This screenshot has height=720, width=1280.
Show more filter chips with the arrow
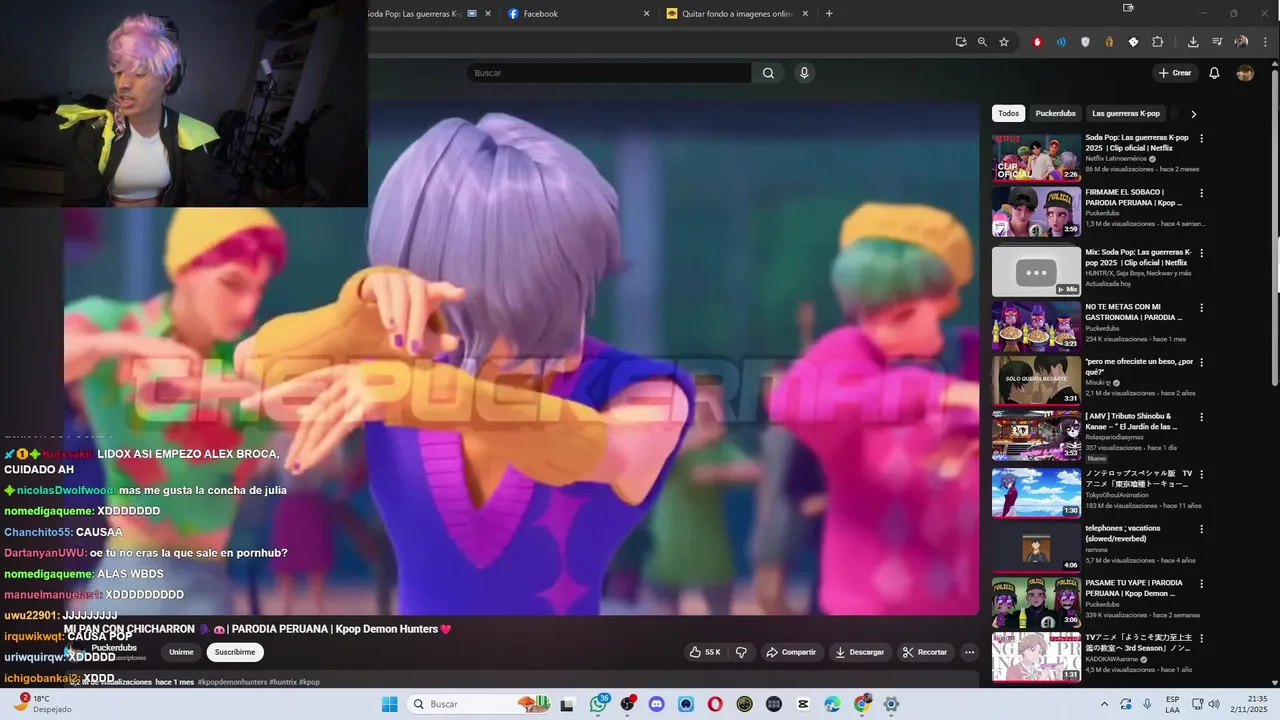1193,114
